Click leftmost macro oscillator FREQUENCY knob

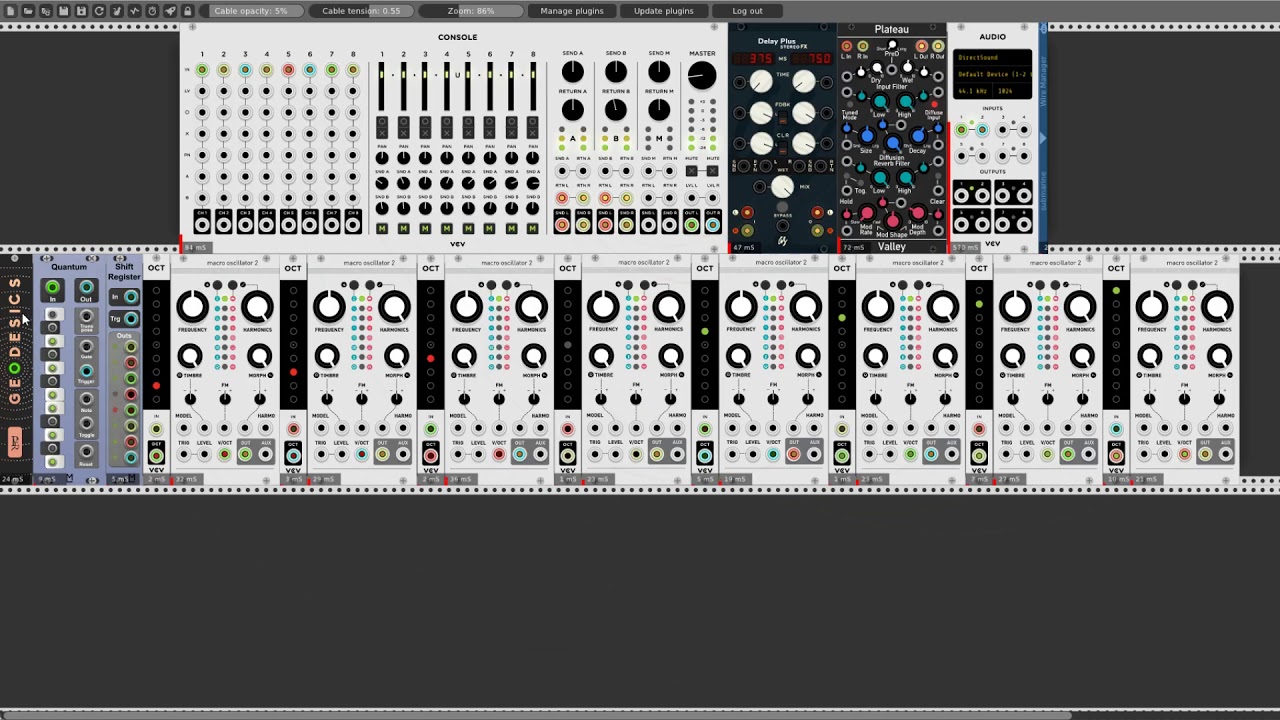tap(192, 308)
